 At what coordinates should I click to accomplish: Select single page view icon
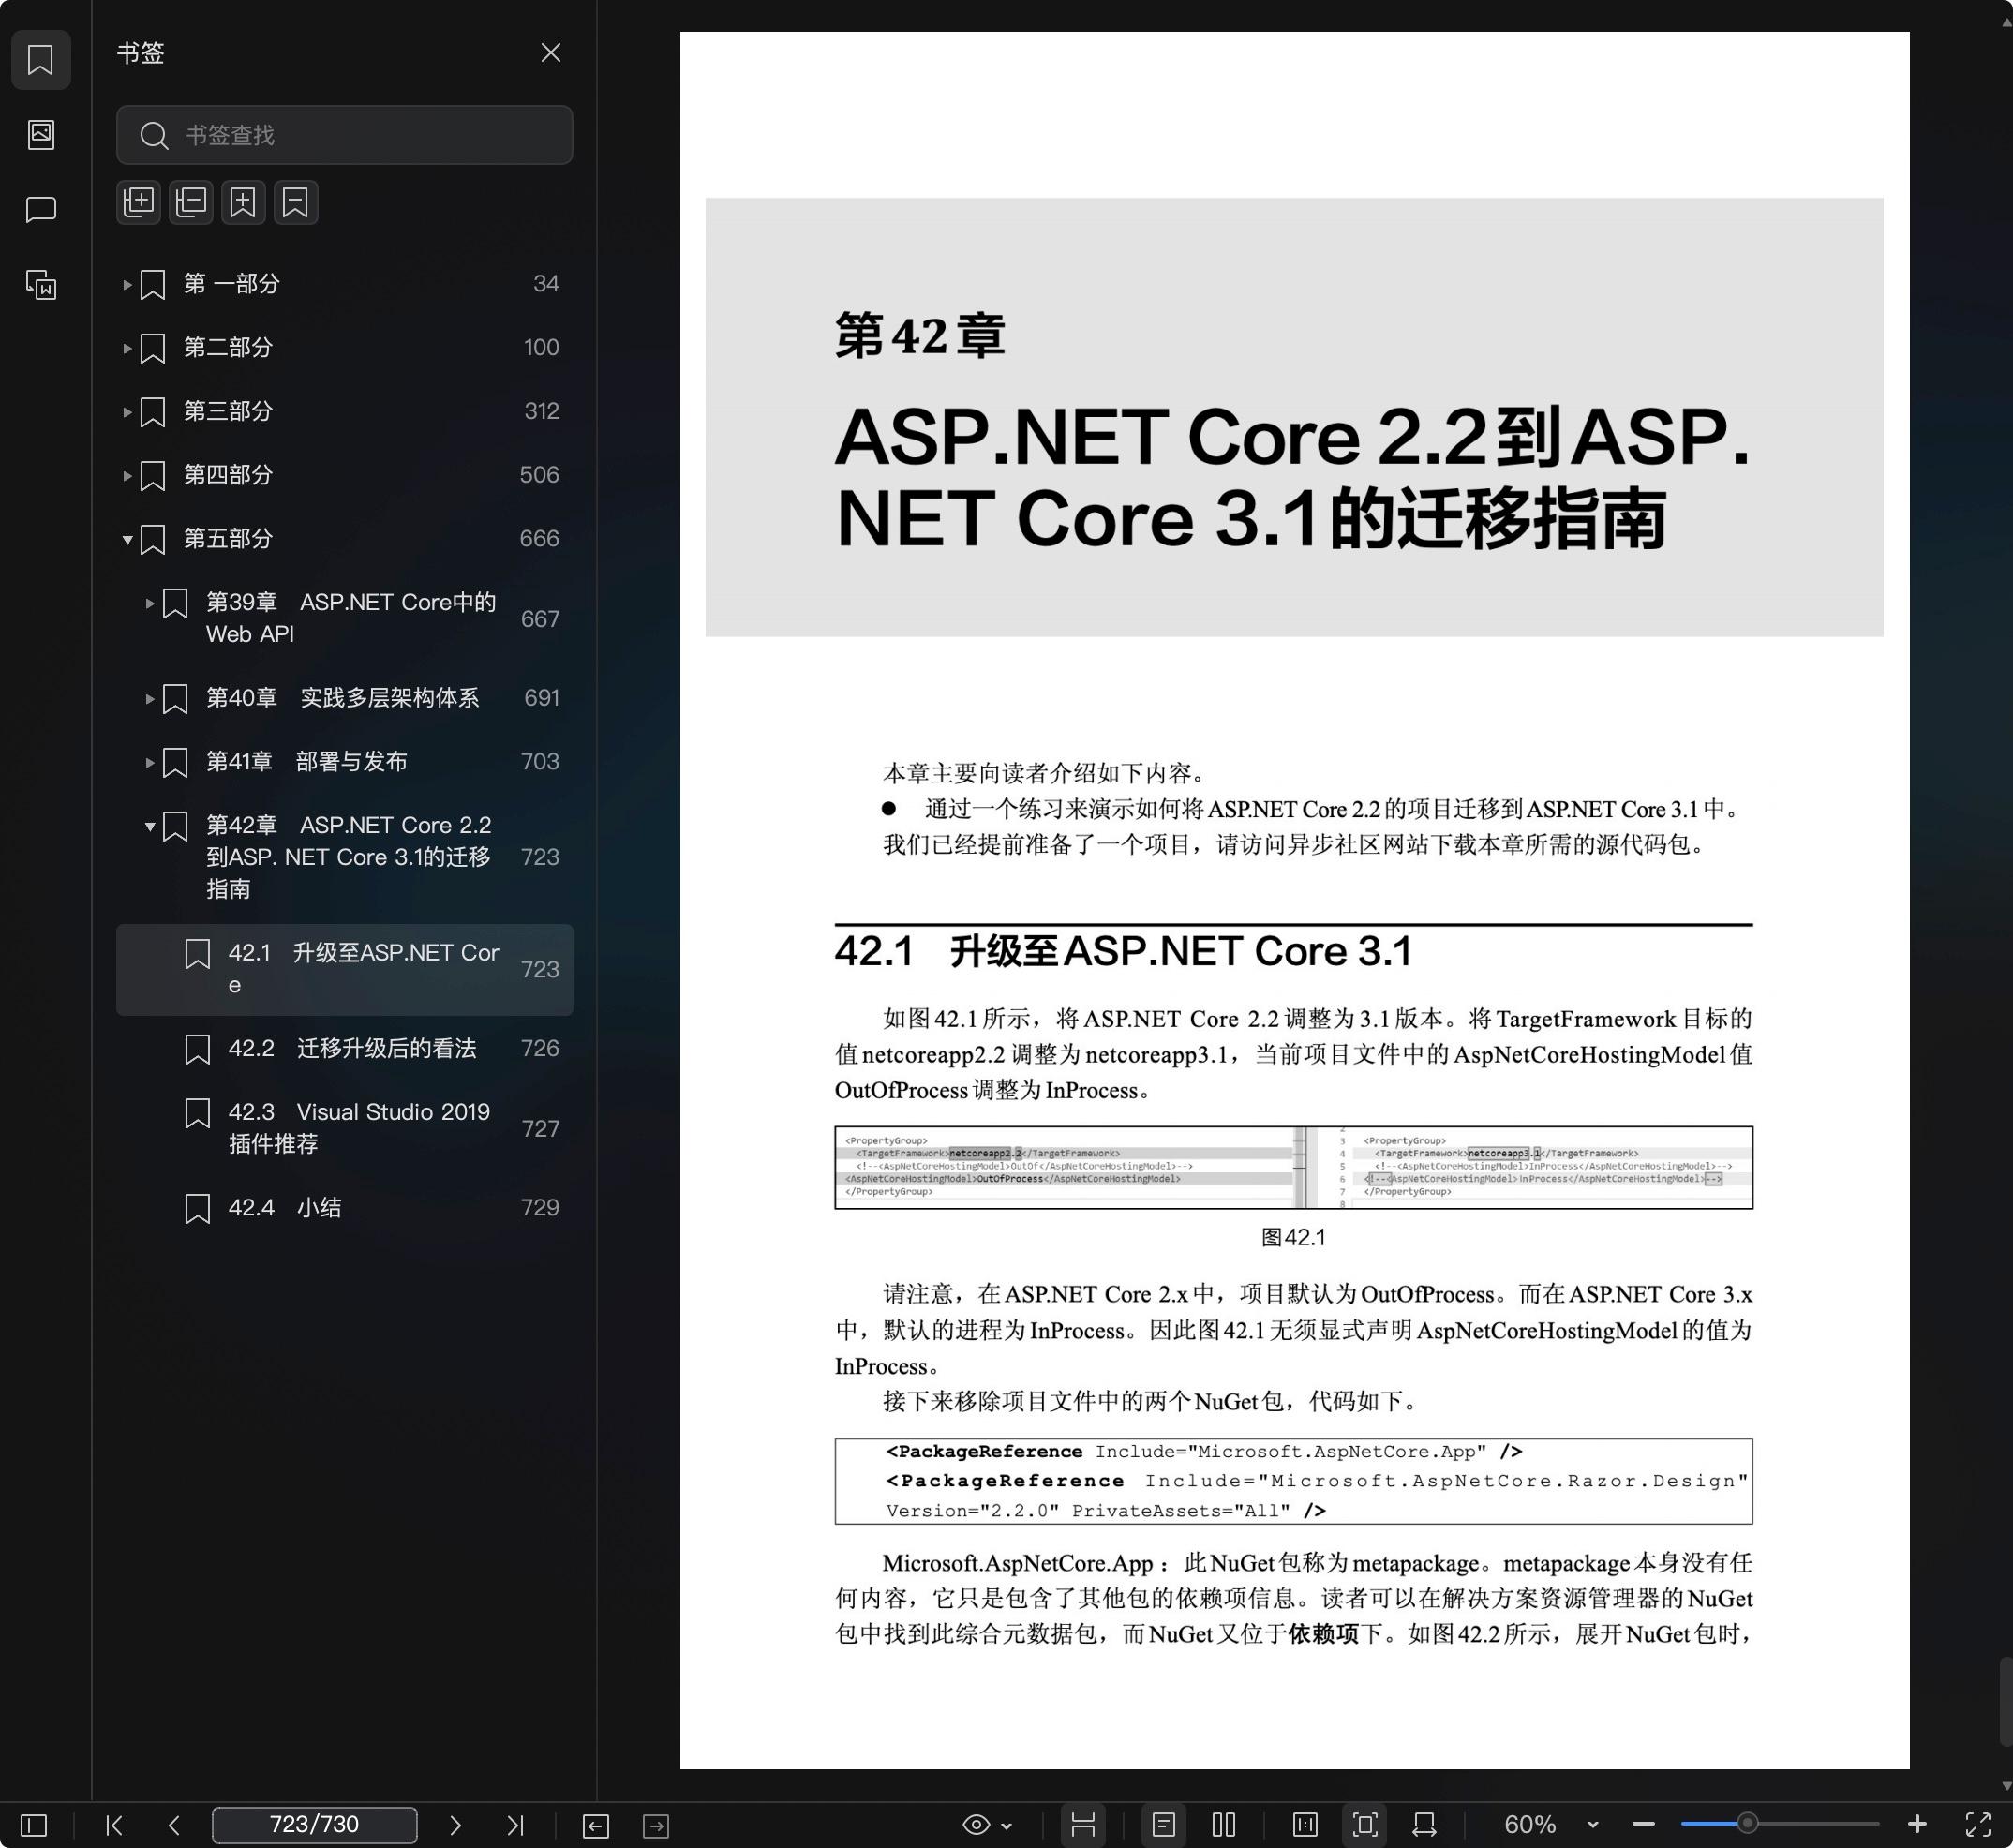pyautogui.click(x=1163, y=1825)
